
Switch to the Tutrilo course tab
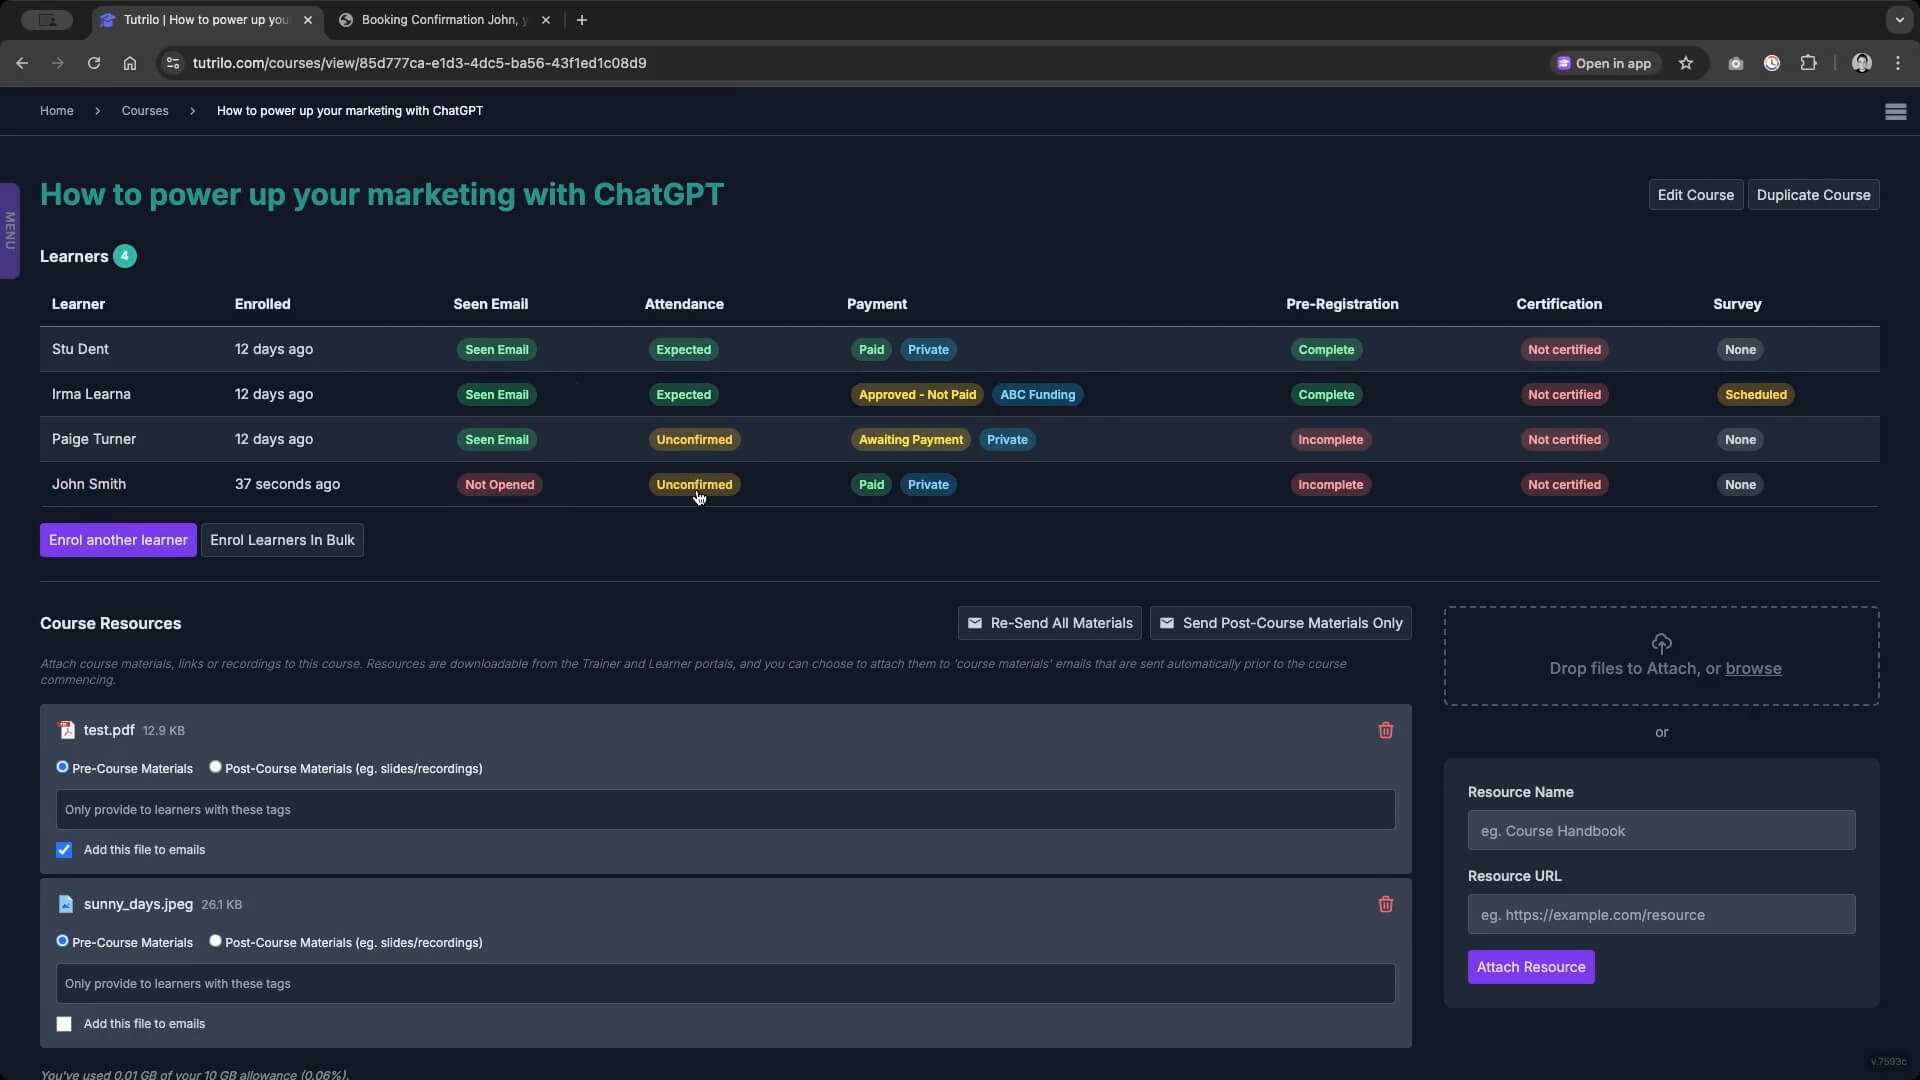(205, 20)
